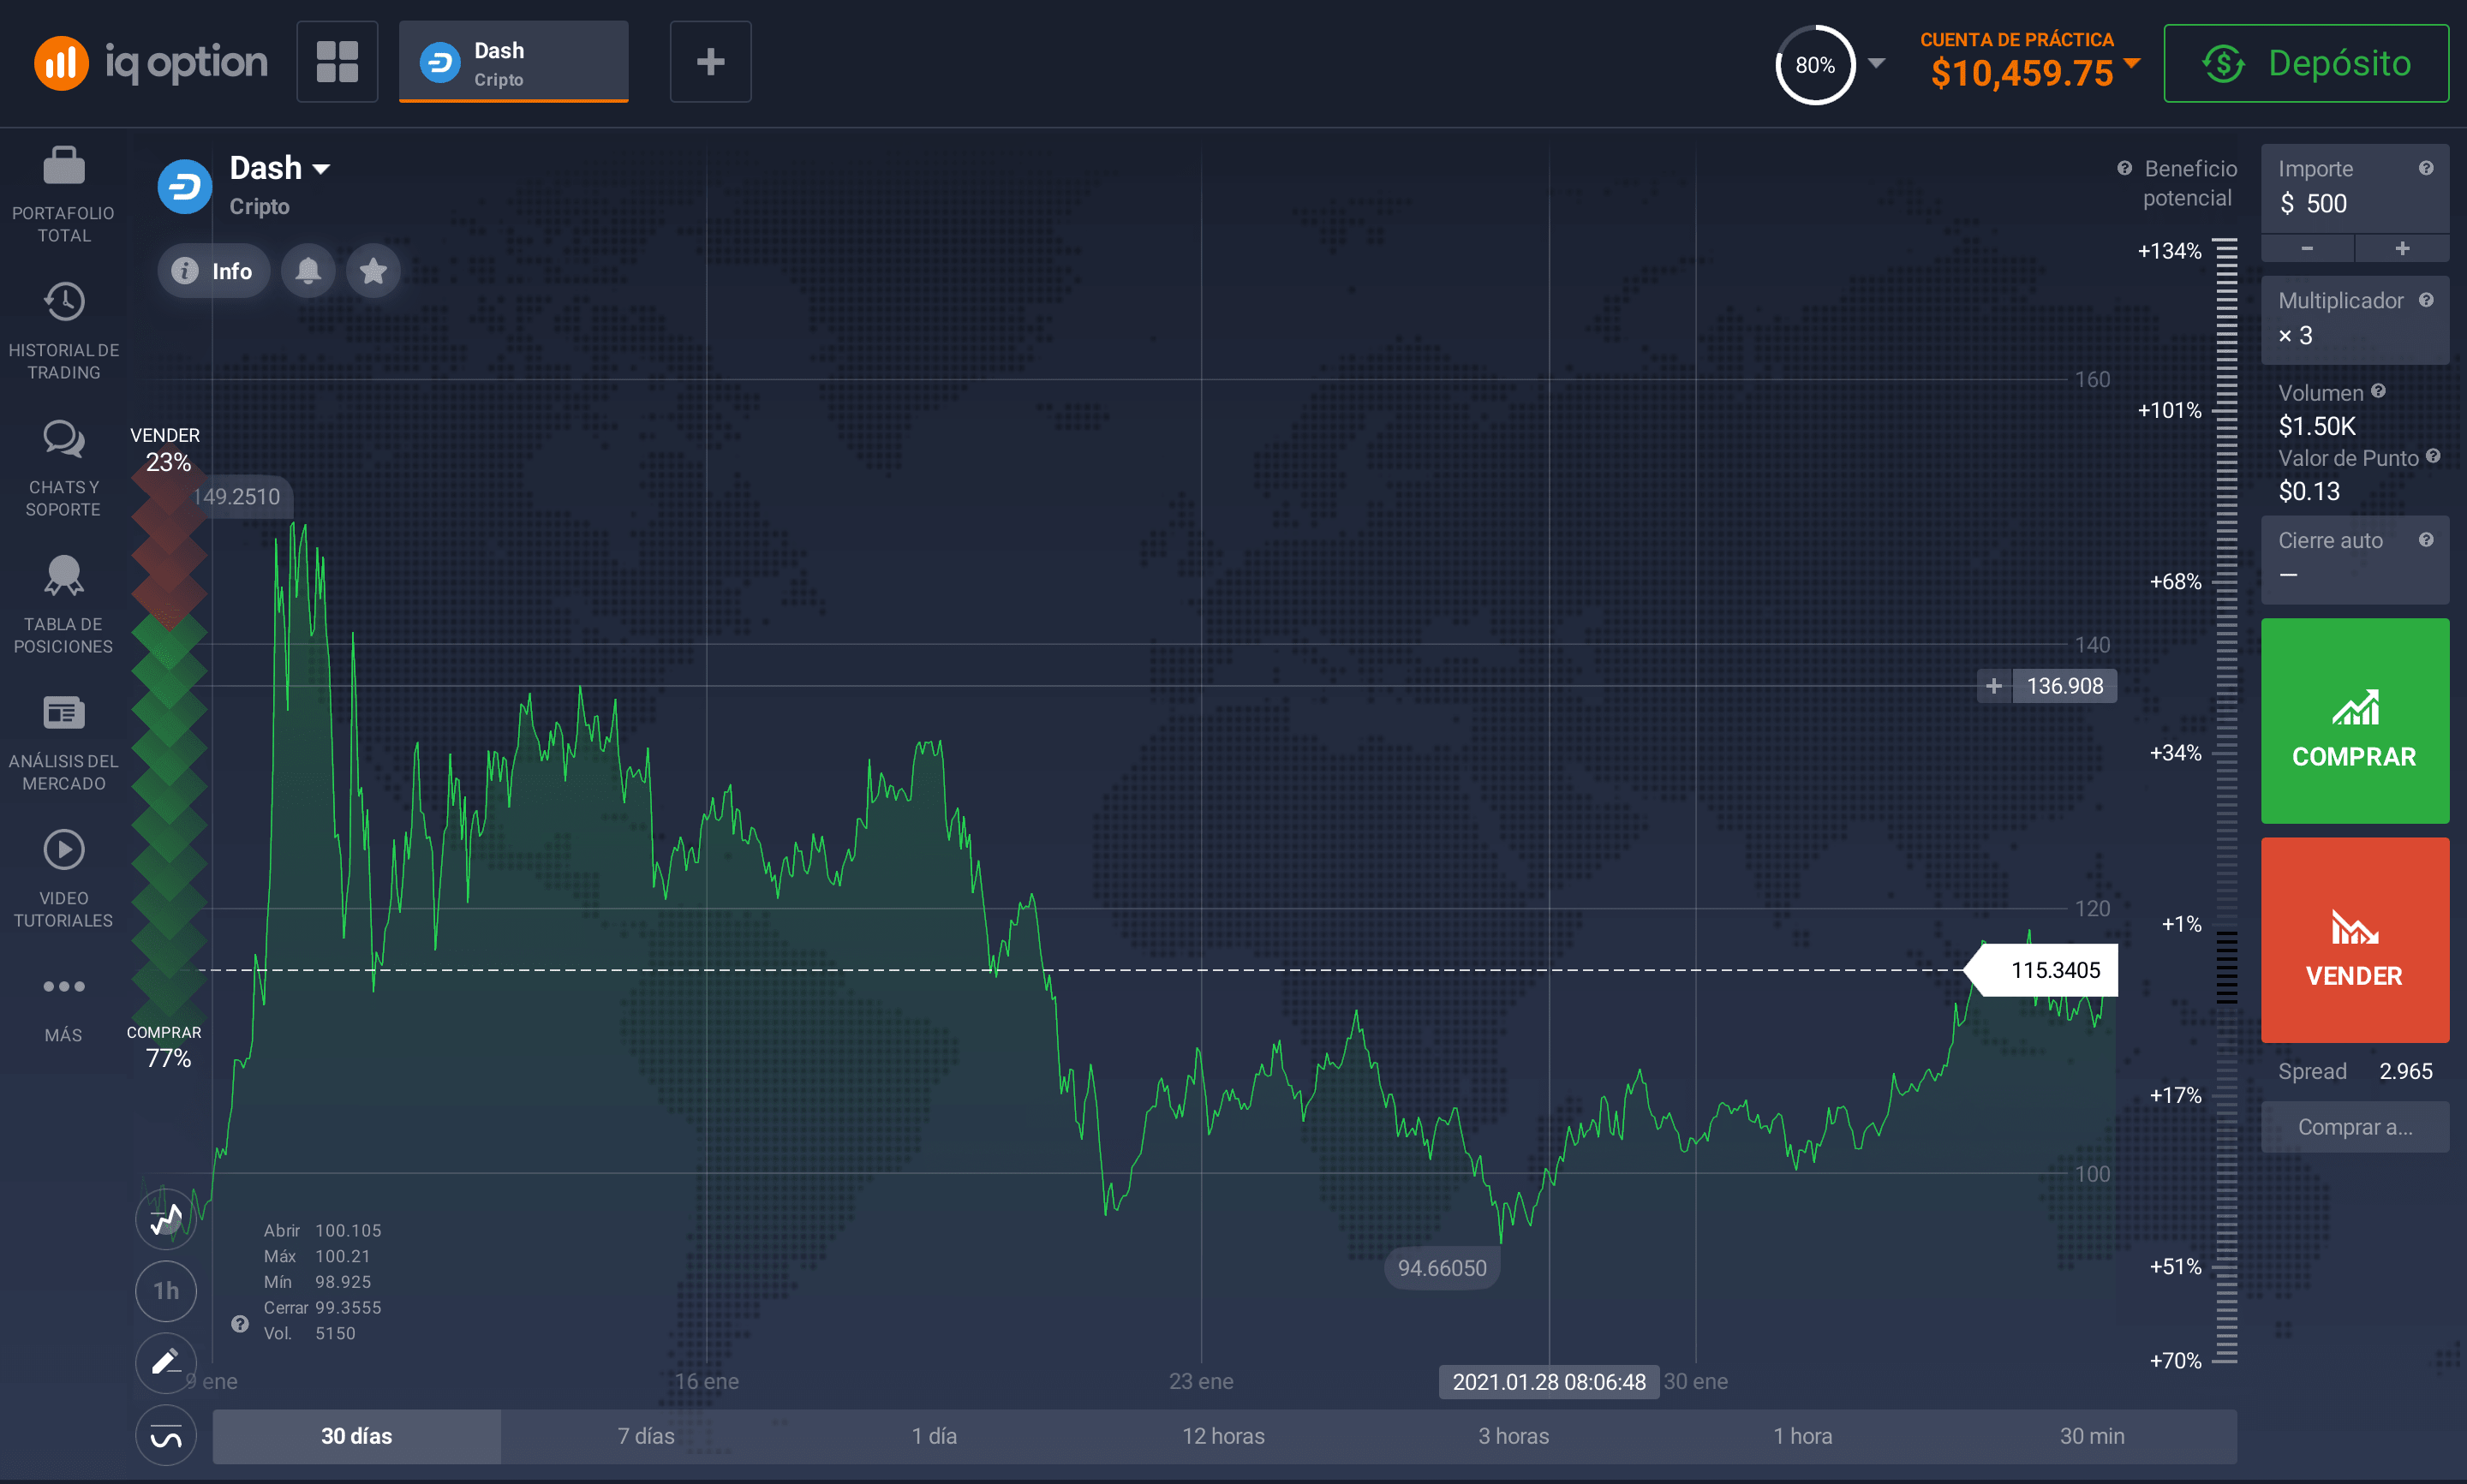Open Volumen help question mark

pyautogui.click(x=2378, y=391)
